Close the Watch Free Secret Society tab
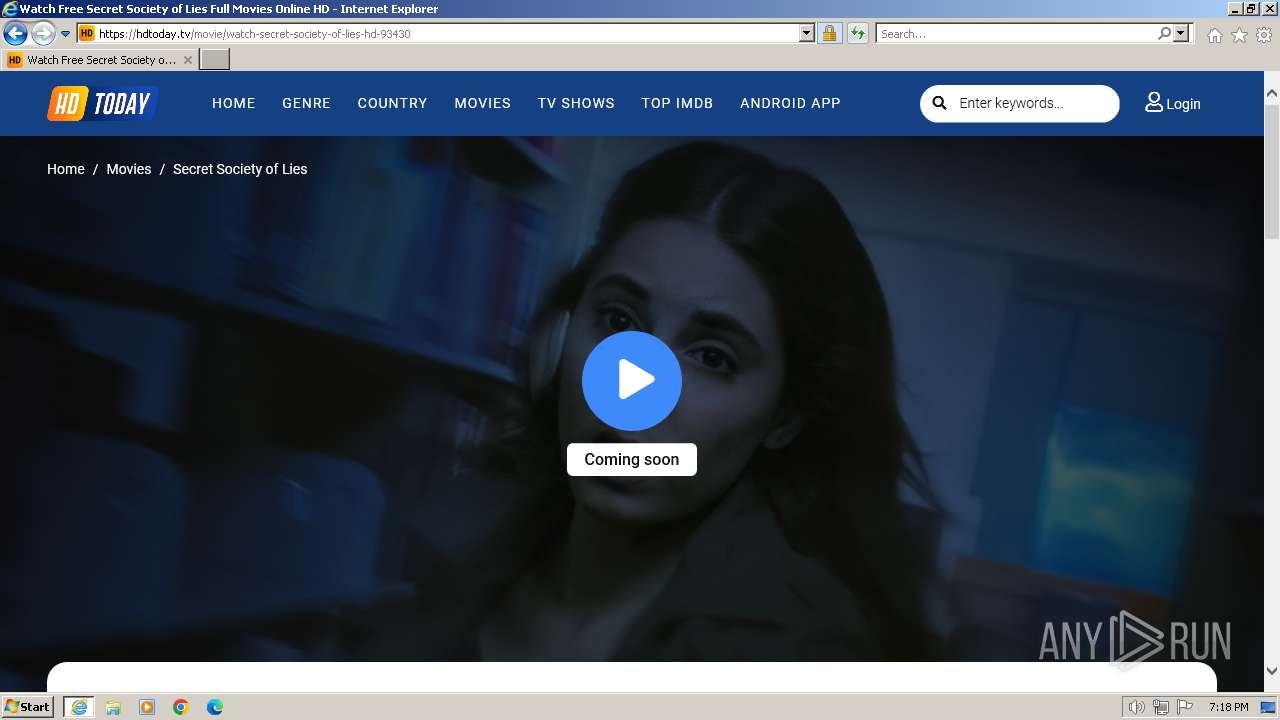 point(187,60)
